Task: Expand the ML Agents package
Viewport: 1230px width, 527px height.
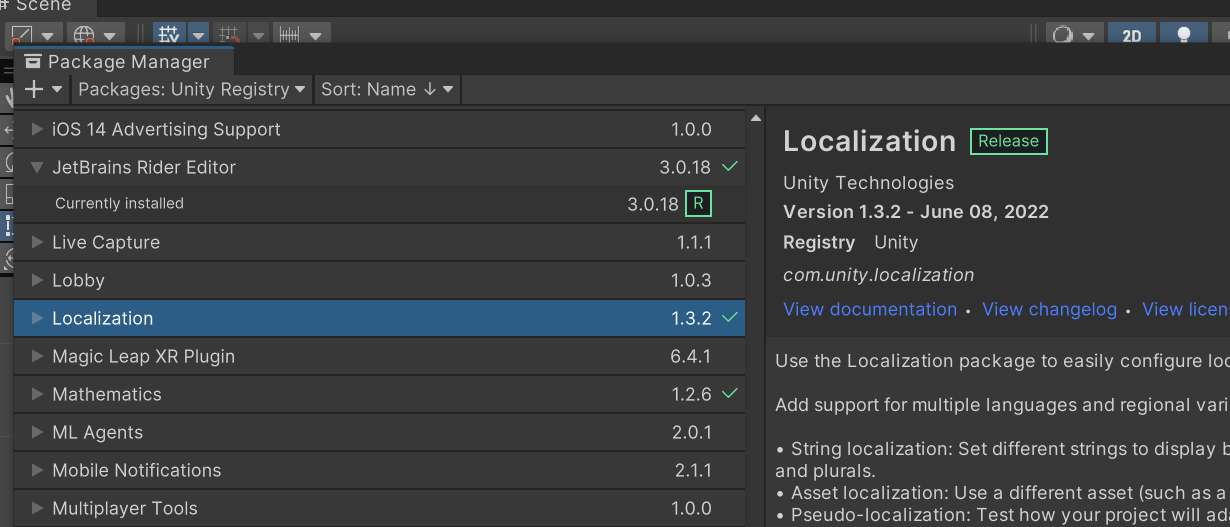Action: click(37, 432)
